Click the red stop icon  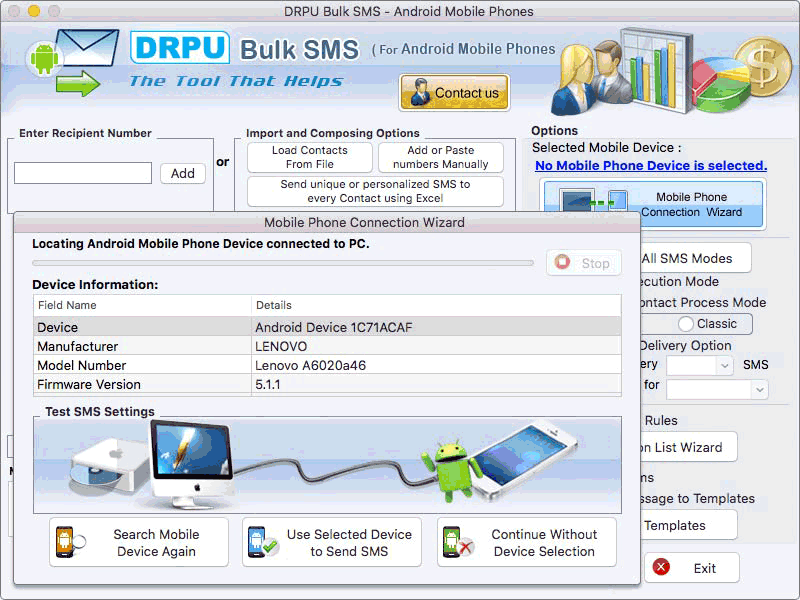click(562, 262)
